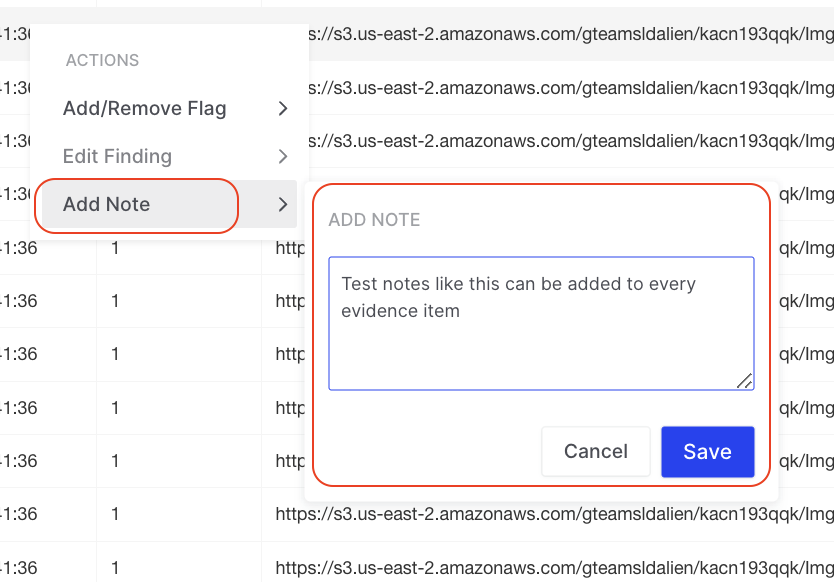Viewport: 834px width, 582px height.
Task: Save the note with the Save button
Action: 707,452
